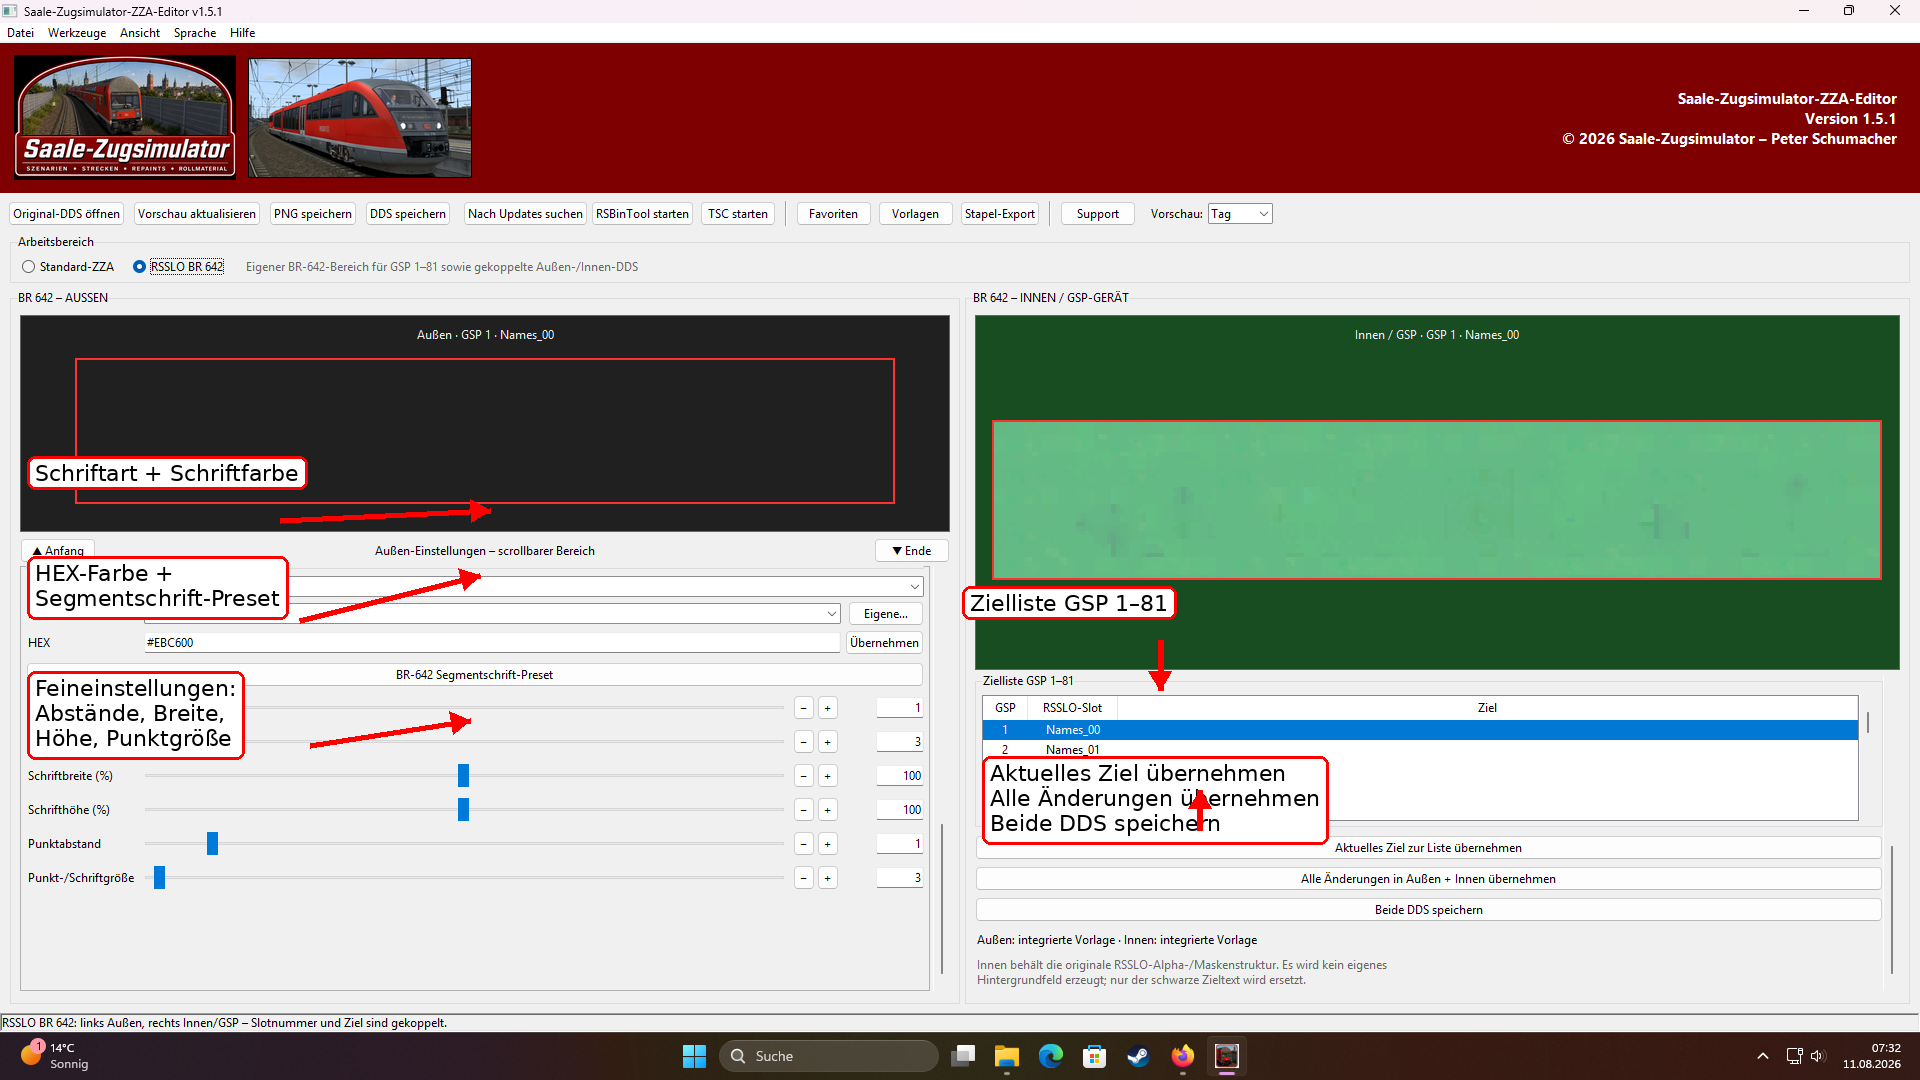1920x1080 pixels.
Task: Click Vorschau aktualisieren
Action: click(197, 214)
